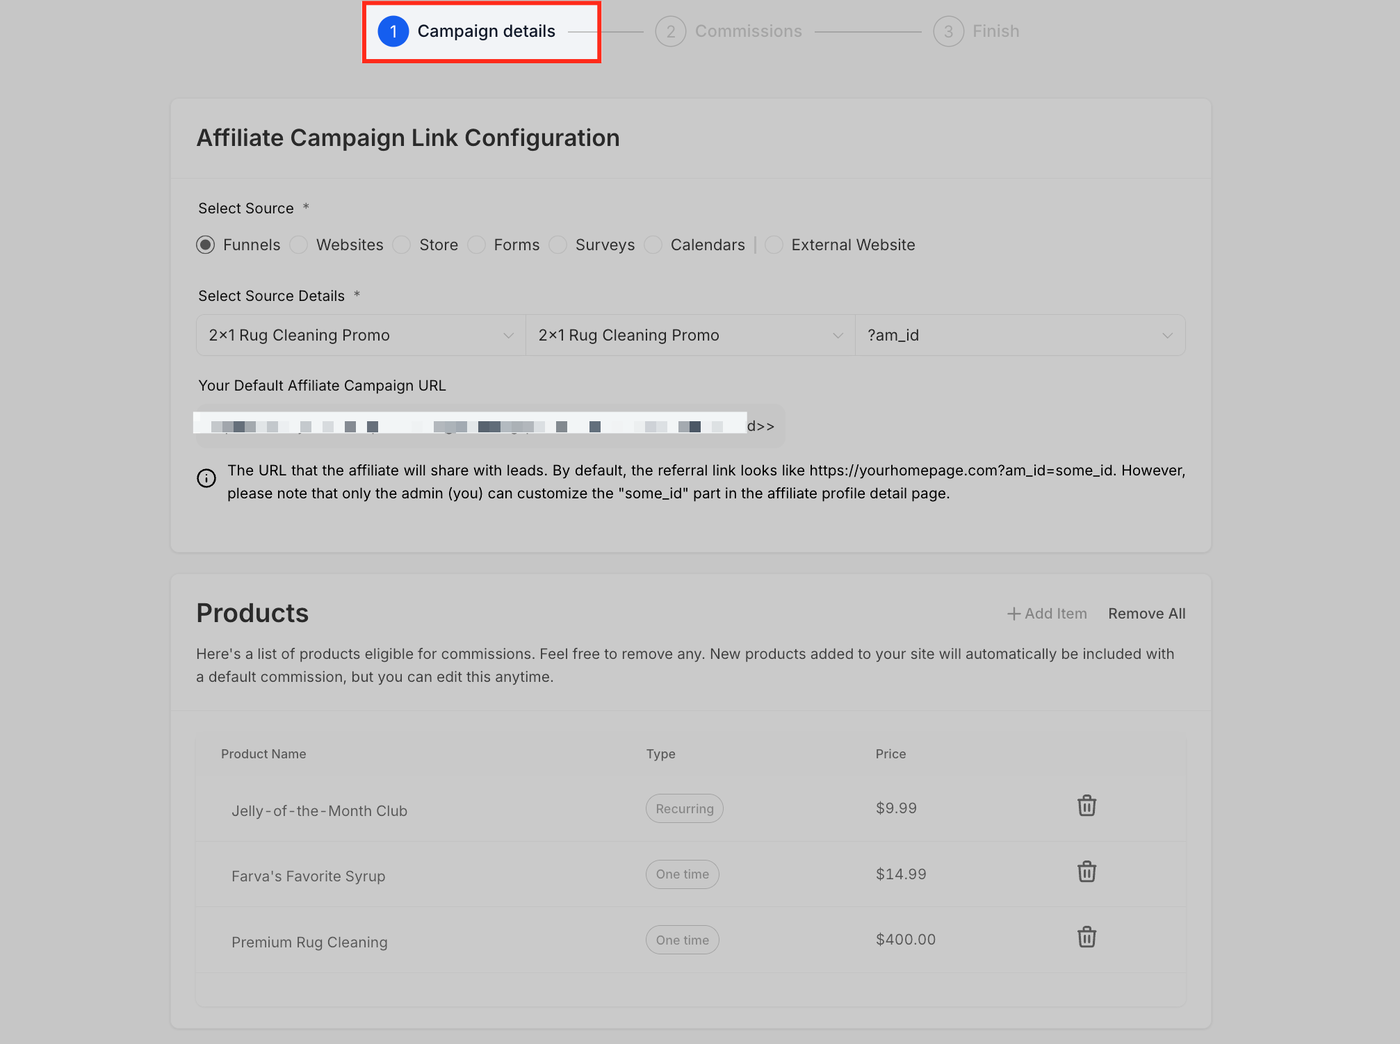Open first 2×1 Rug Cleaning Promo dropdown
Viewport: 1400px width, 1044px height.
tap(361, 335)
